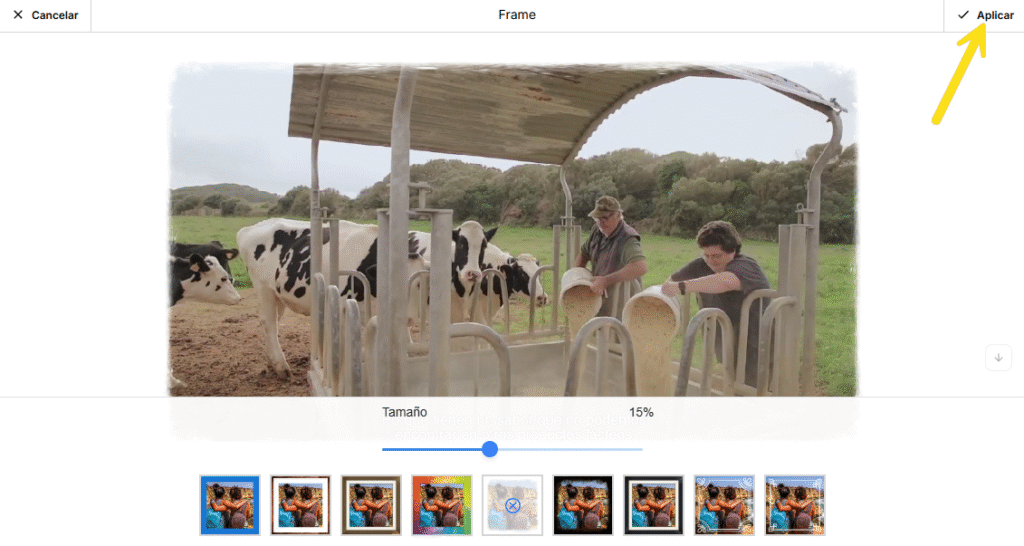
Task: Pick the last frame thumbnail in row
Action: pyautogui.click(x=795, y=505)
